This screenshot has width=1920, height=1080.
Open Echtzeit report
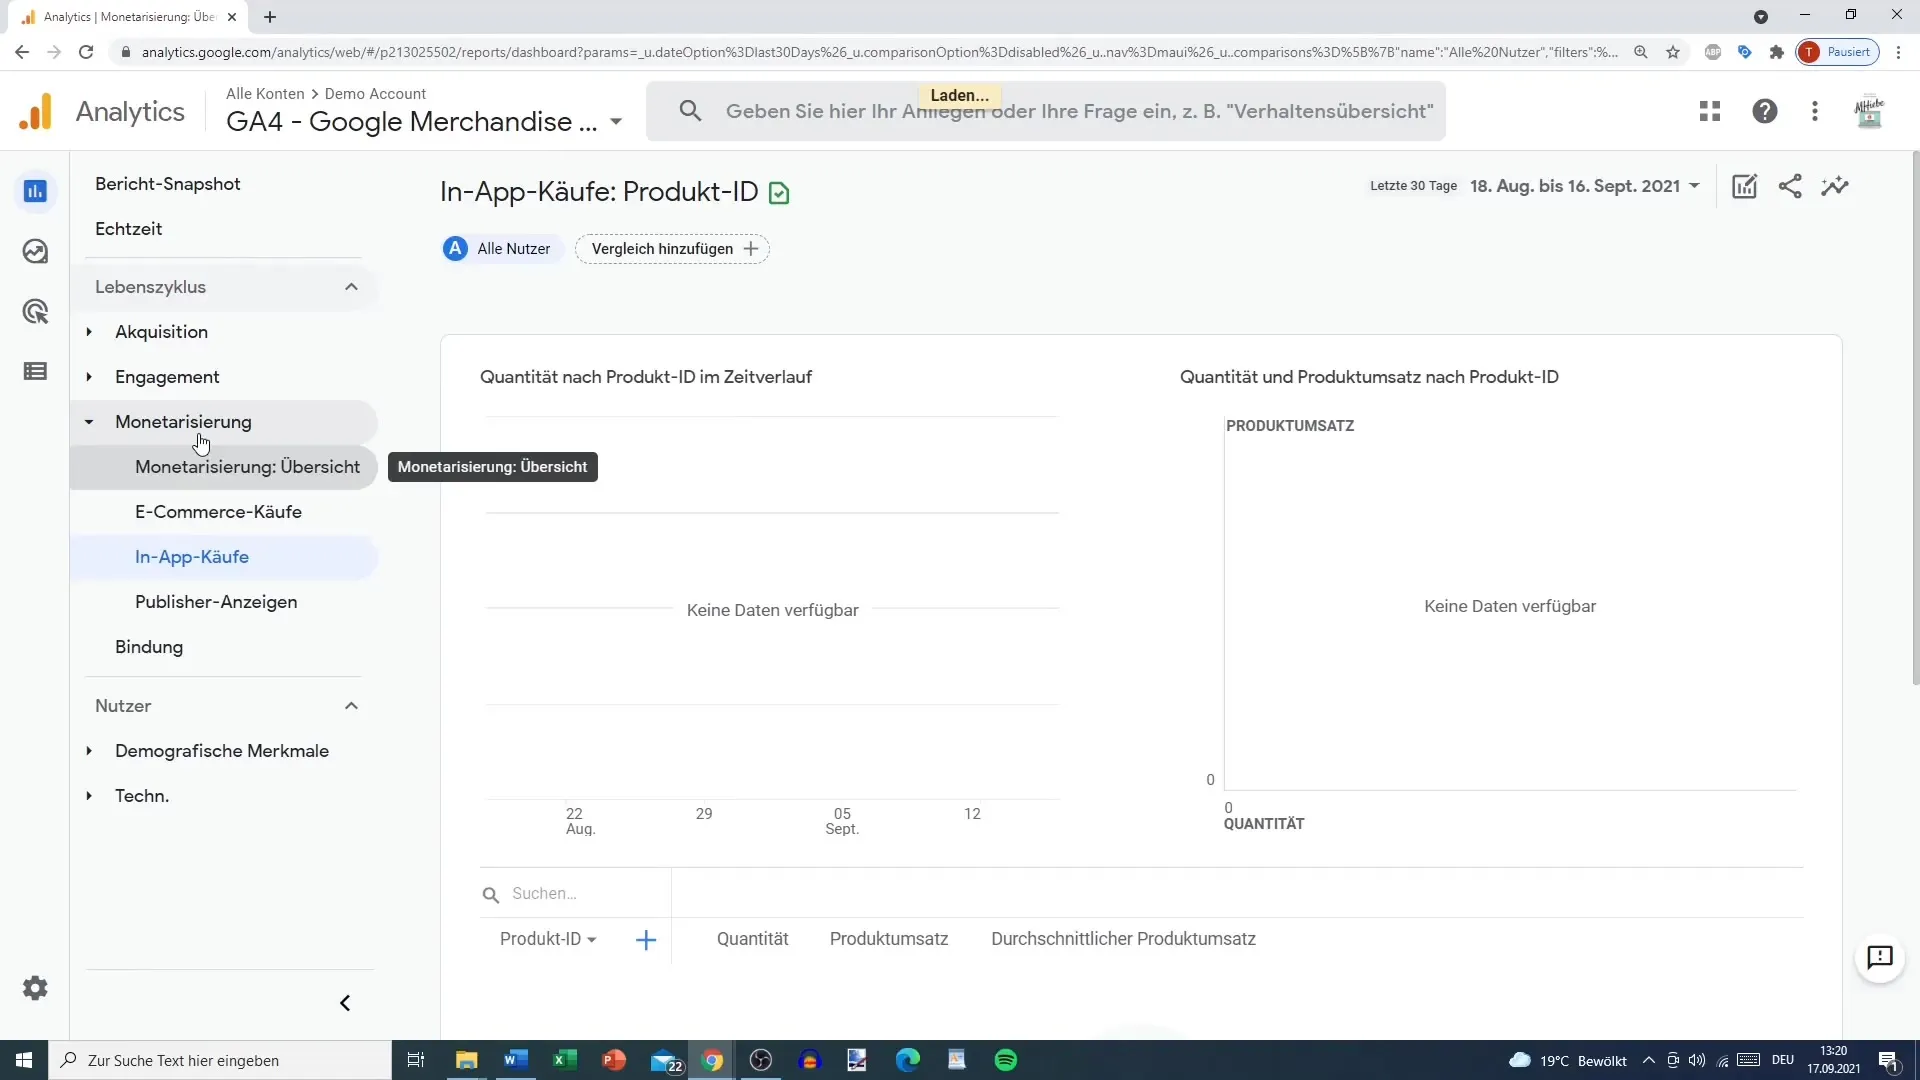(129, 229)
